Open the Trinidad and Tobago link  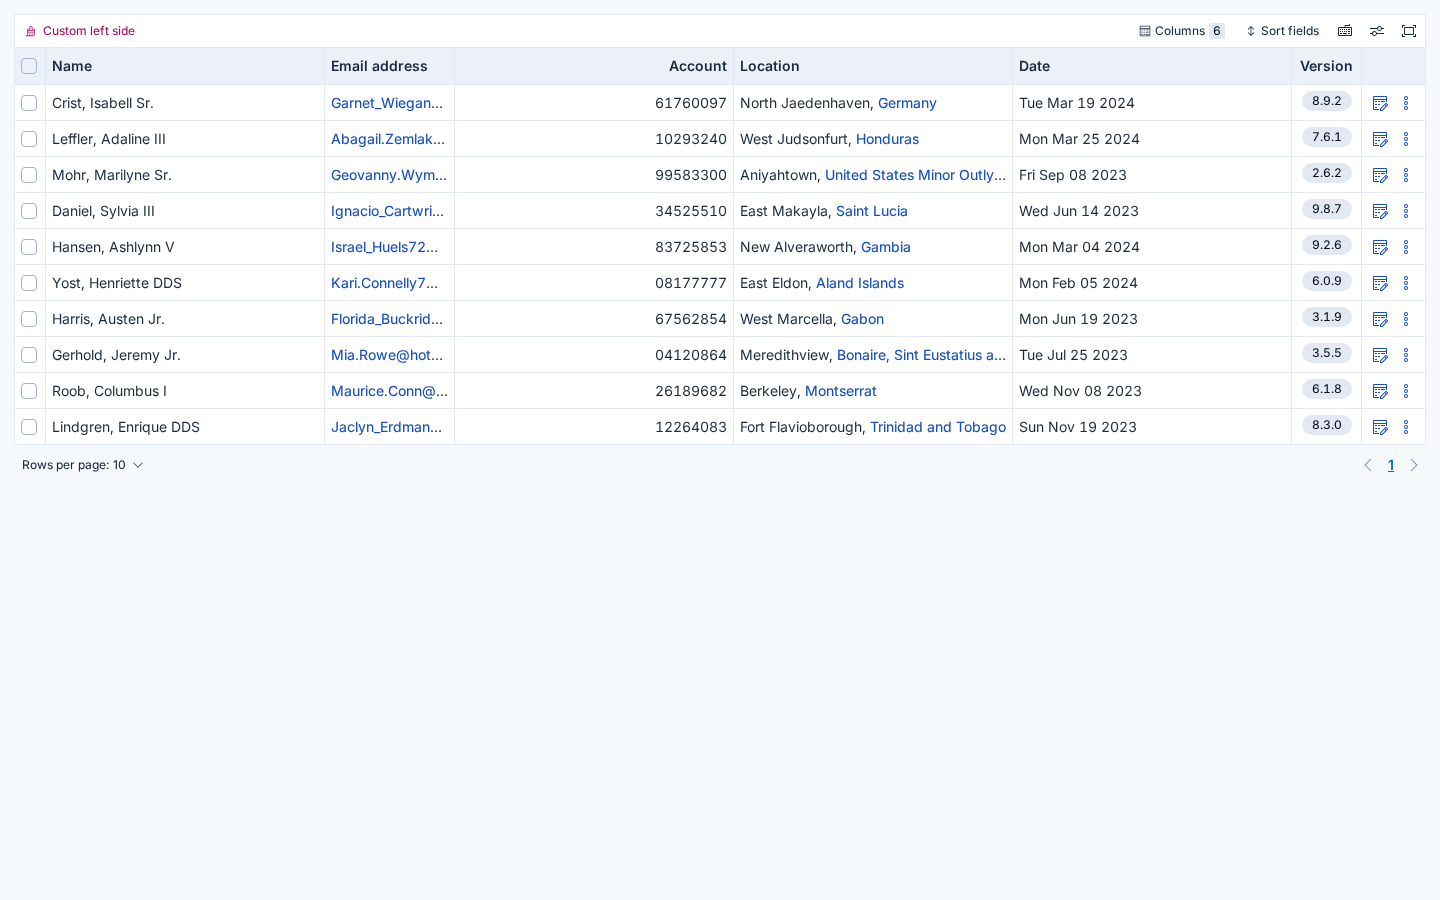[x=938, y=427]
